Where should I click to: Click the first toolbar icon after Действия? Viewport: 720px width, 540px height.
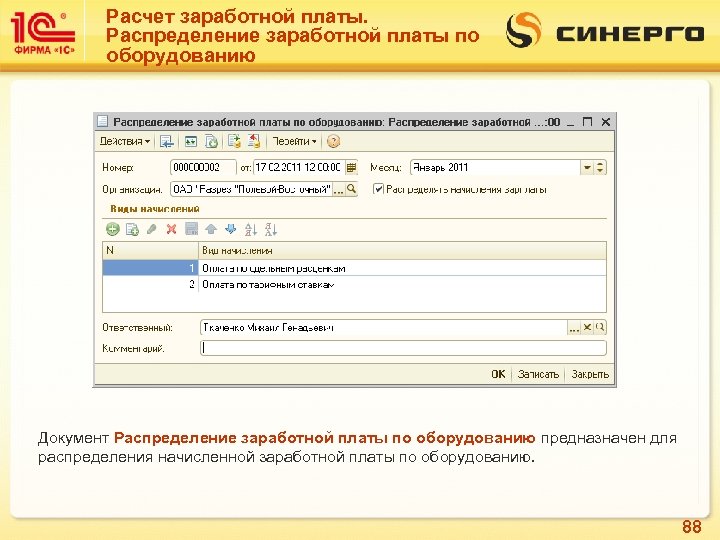tap(167, 141)
